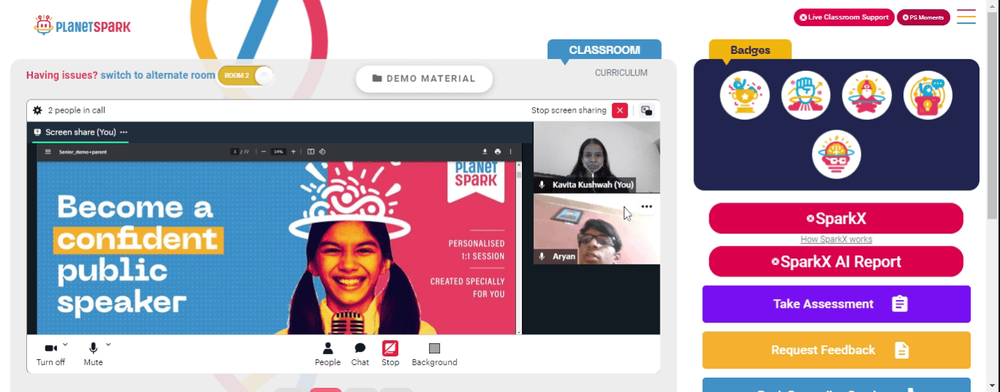The width and height of the screenshot is (1000, 392).
Task: Open Screen share (You) three-dot options
Action: tap(124, 132)
